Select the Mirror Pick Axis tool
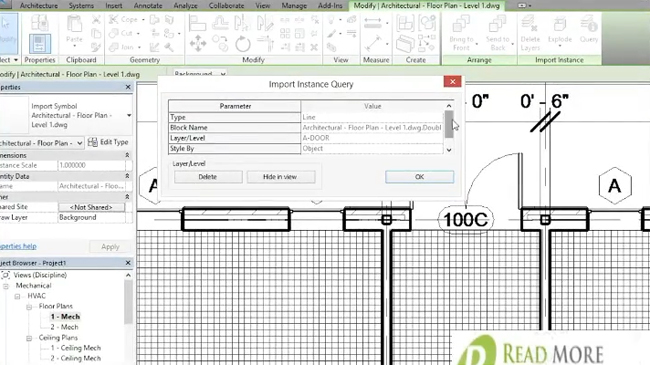The image size is (650, 365). coord(242,22)
